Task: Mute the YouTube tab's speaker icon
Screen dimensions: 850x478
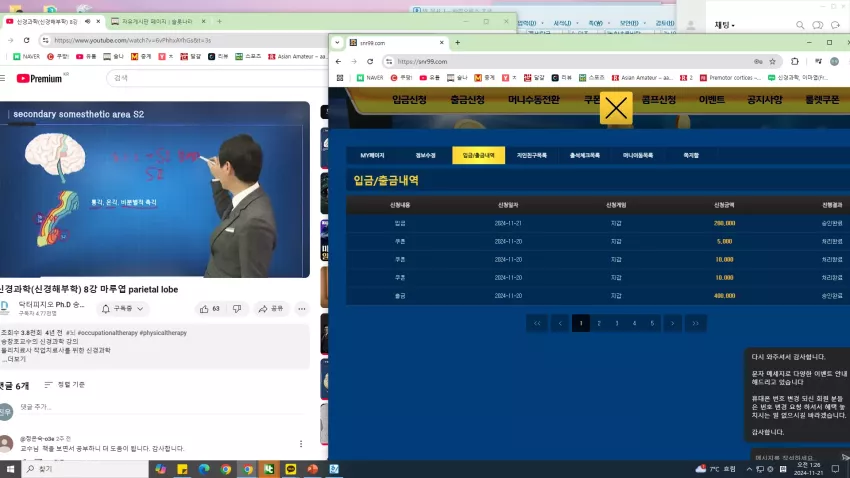Action: point(87,22)
